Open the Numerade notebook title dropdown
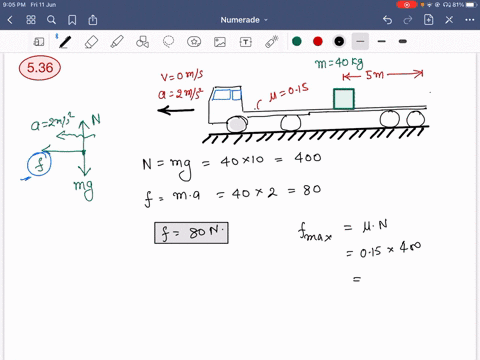 coord(244,20)
